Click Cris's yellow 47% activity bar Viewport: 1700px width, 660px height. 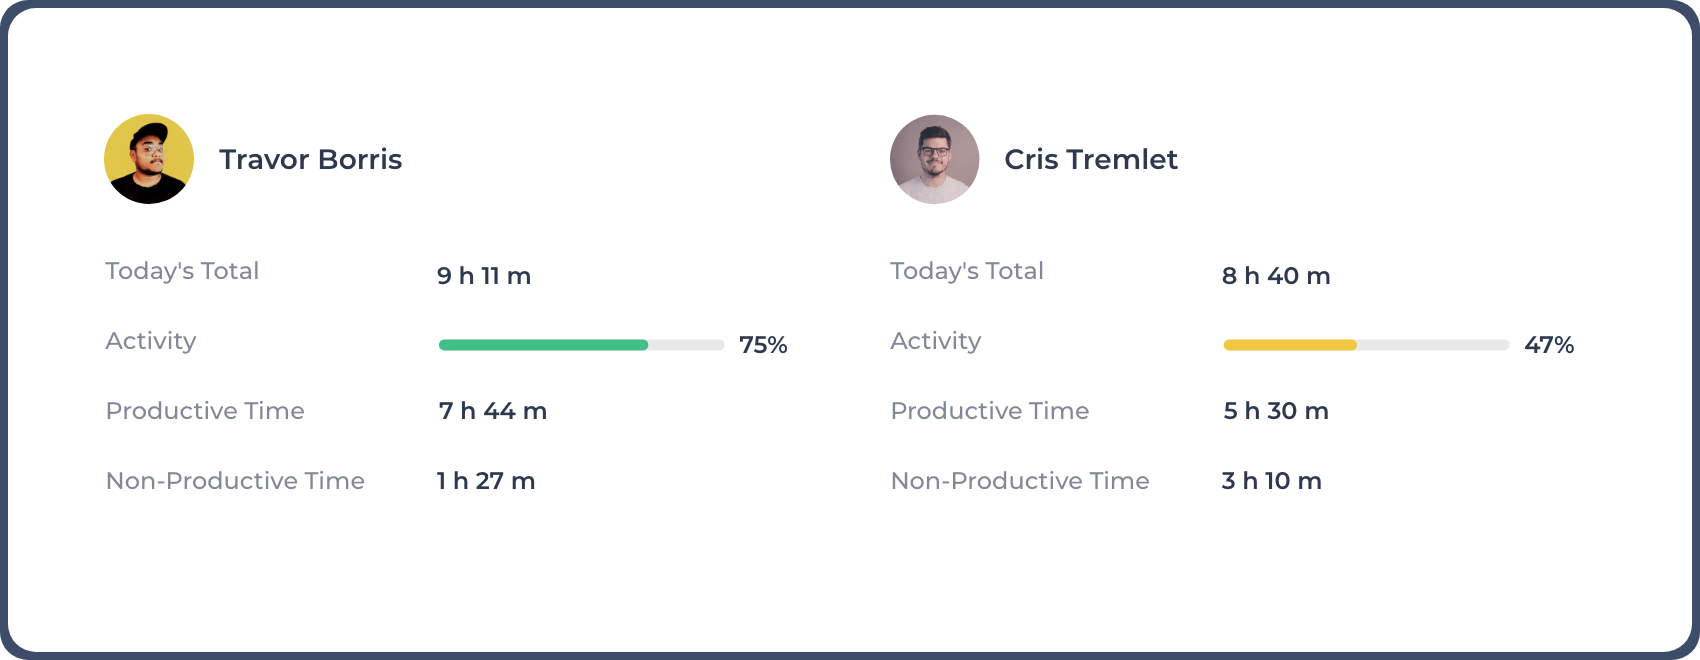[1290, 345]
